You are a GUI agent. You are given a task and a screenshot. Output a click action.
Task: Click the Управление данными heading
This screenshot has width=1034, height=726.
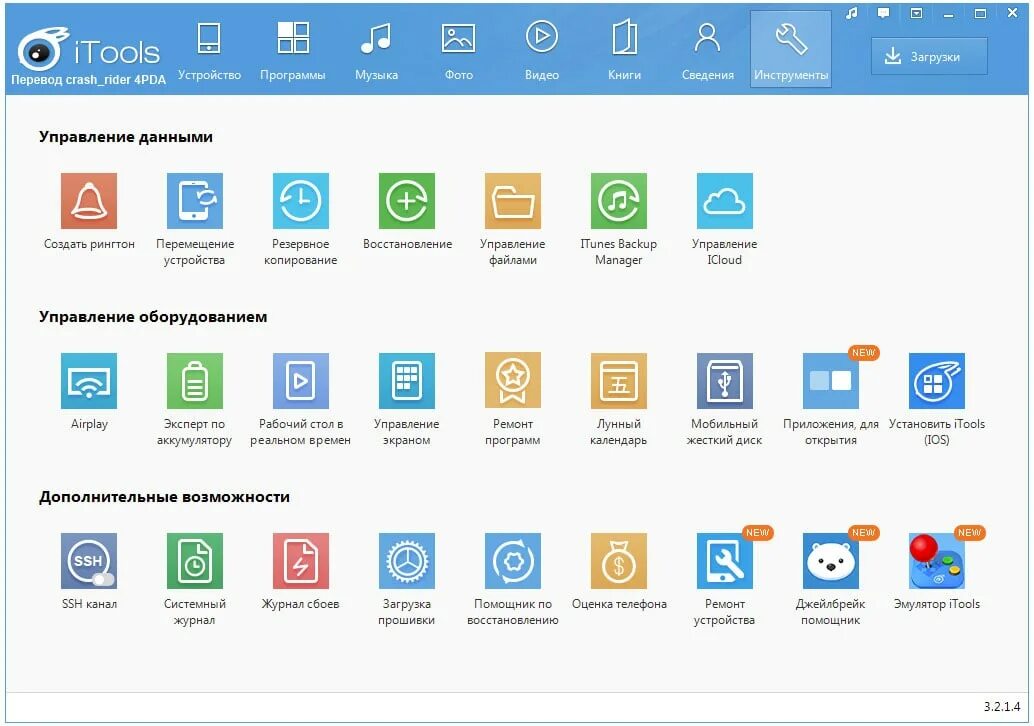coord(126,136)
